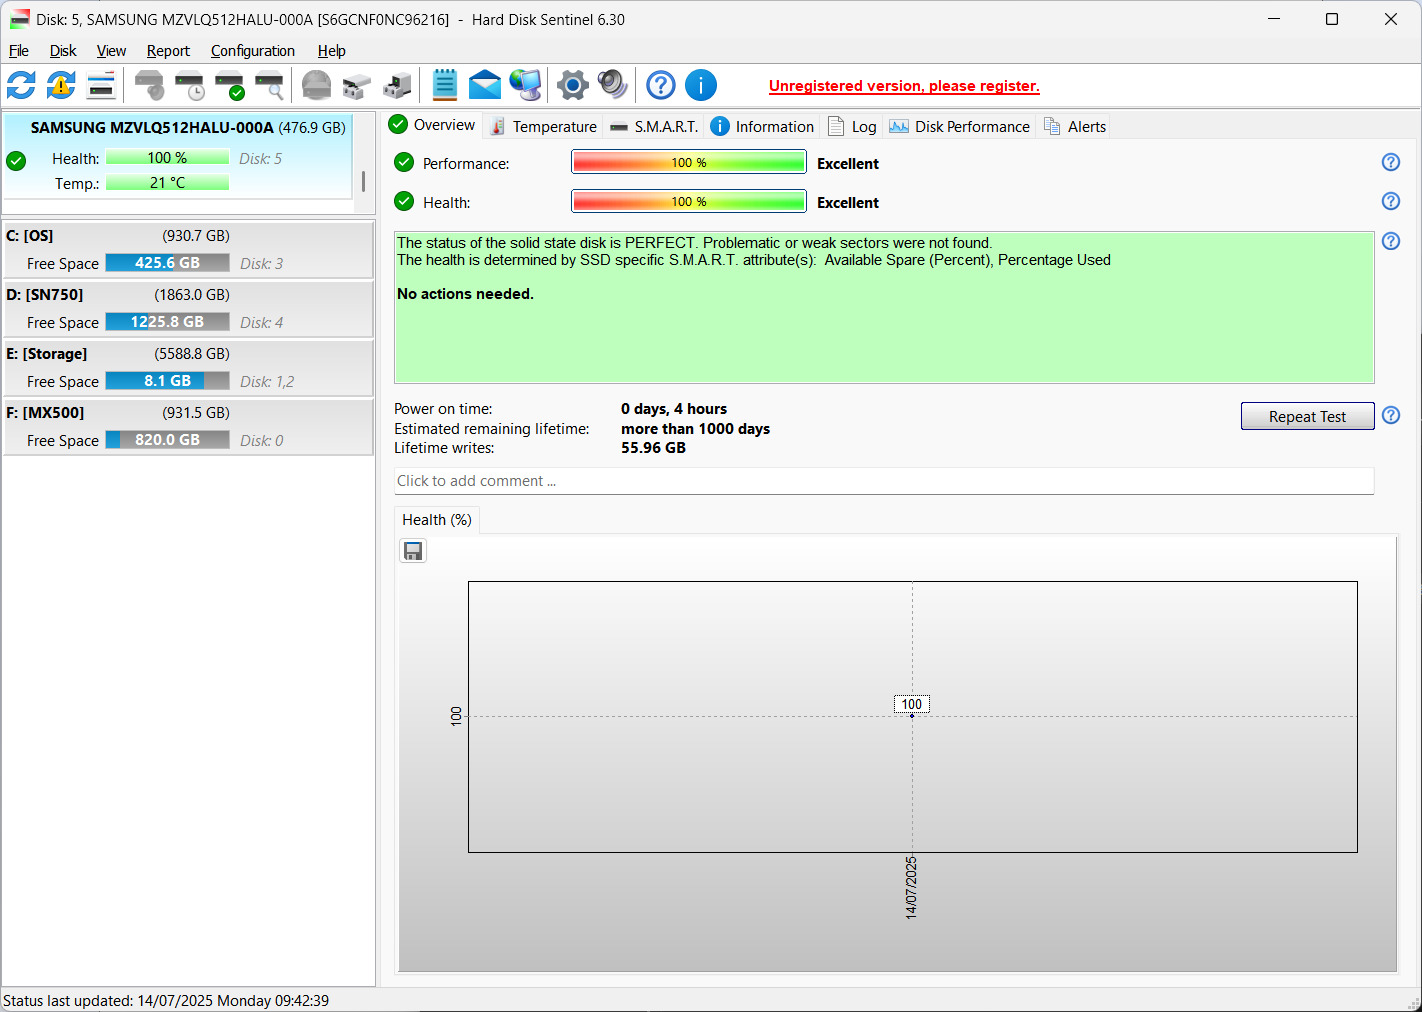Image resolution: width=1422 pixels, height=1012 pixels.
Task: Click the status last updated text in status bar
Action: click(x=166, y=1001)
